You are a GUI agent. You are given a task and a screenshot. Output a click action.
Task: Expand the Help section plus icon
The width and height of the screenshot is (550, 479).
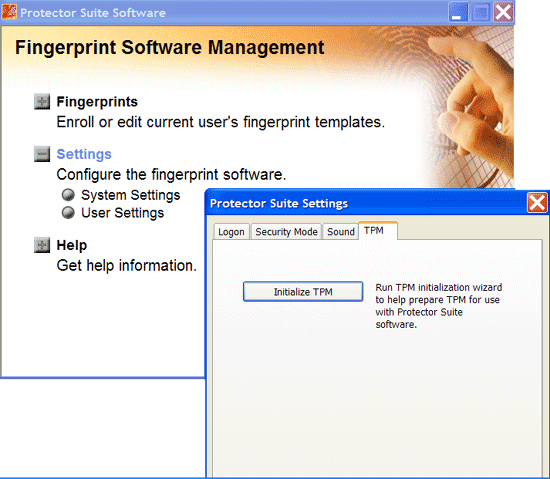click(42, 245)
